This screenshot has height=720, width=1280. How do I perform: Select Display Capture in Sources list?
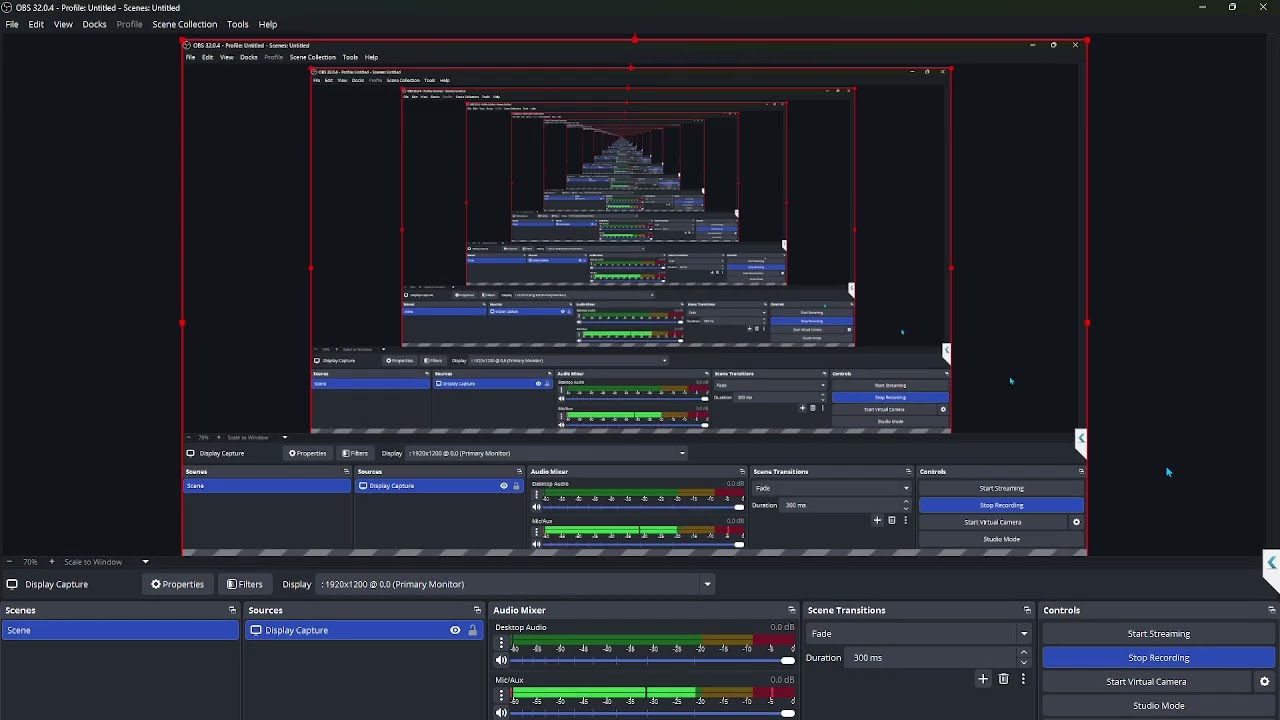tap(363, 630)
